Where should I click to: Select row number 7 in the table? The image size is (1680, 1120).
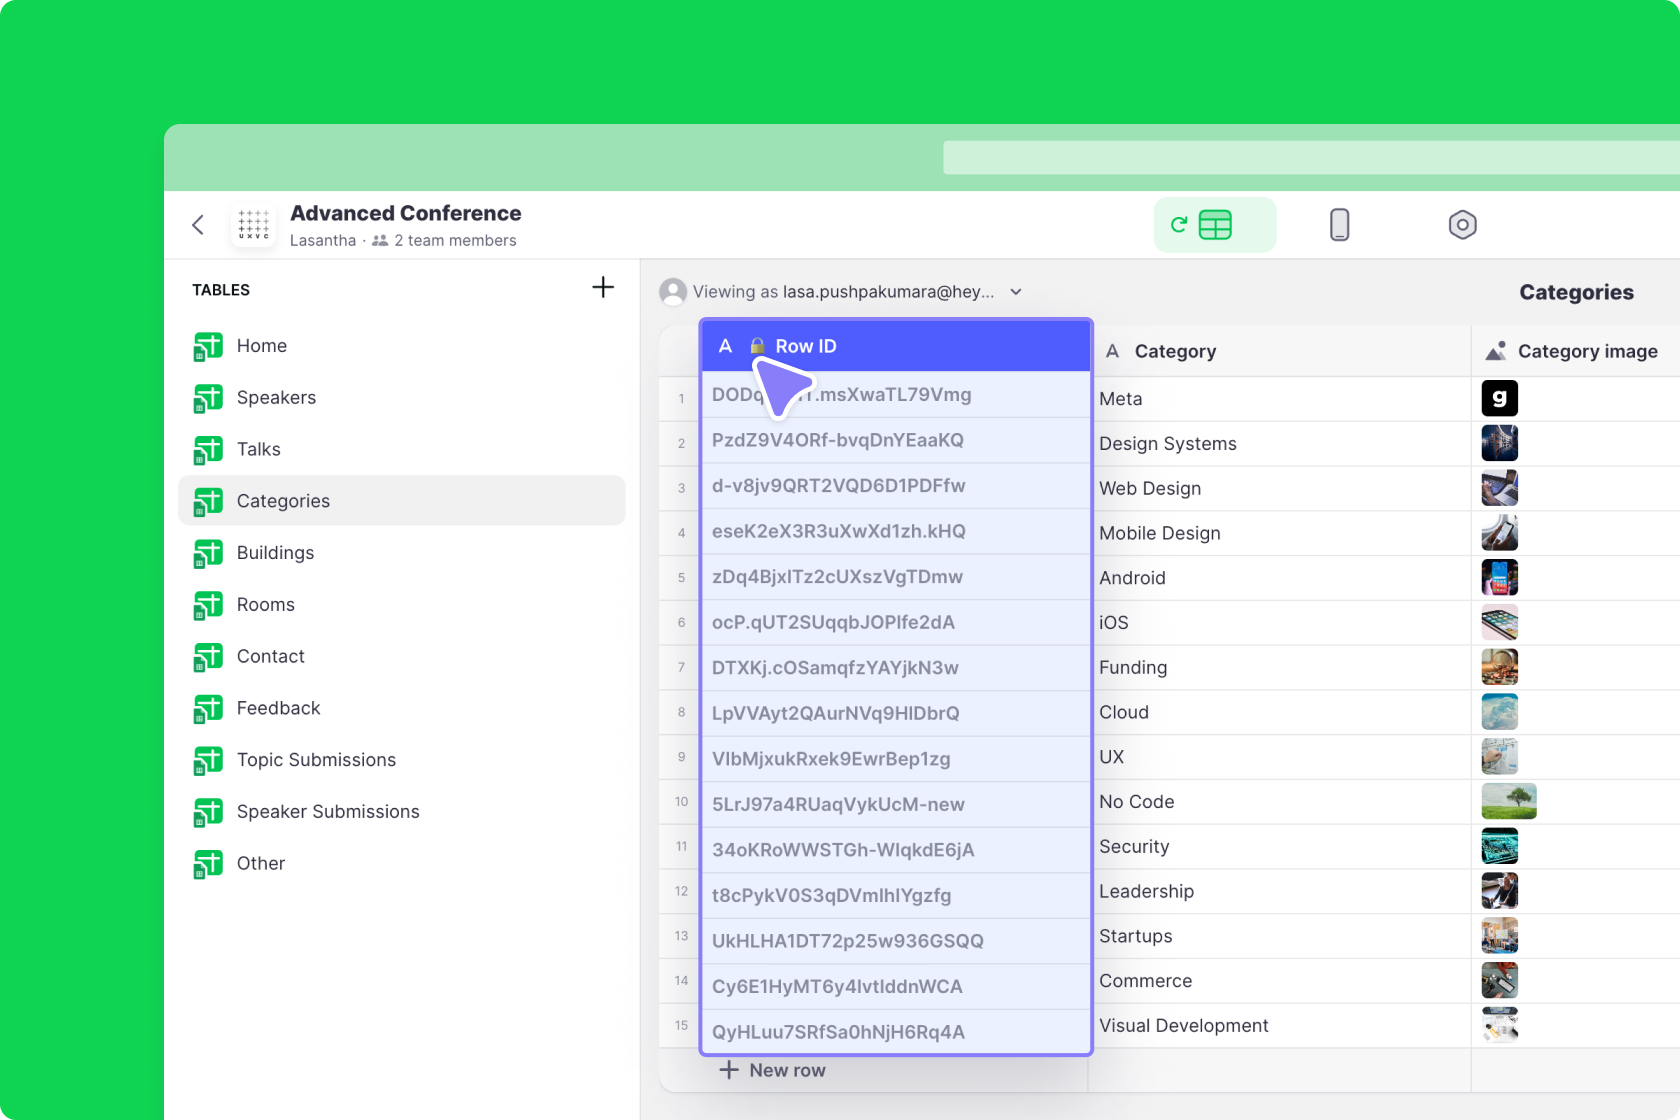coord(681,667)
